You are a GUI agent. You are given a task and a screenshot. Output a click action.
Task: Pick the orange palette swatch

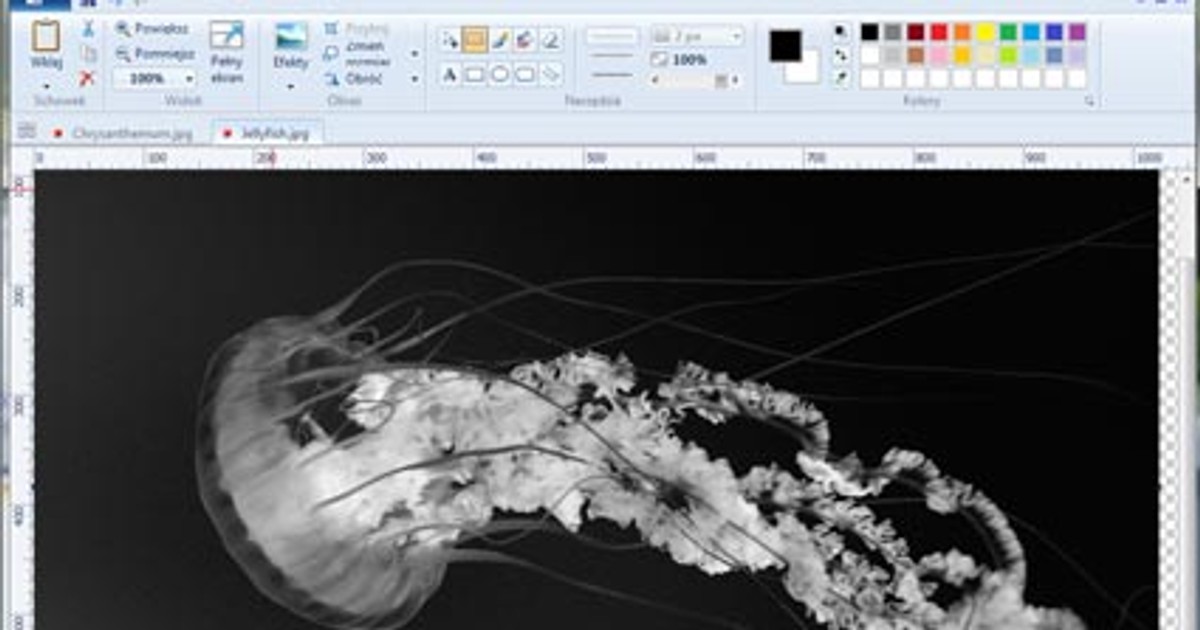click(x=962, y=32)
